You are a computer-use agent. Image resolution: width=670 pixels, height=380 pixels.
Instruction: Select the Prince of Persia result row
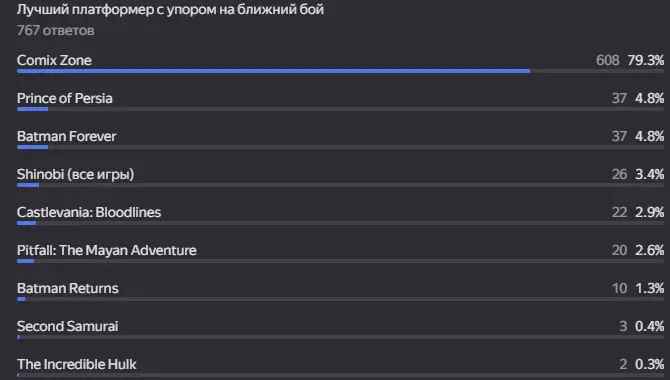click(x=341, y=101)
